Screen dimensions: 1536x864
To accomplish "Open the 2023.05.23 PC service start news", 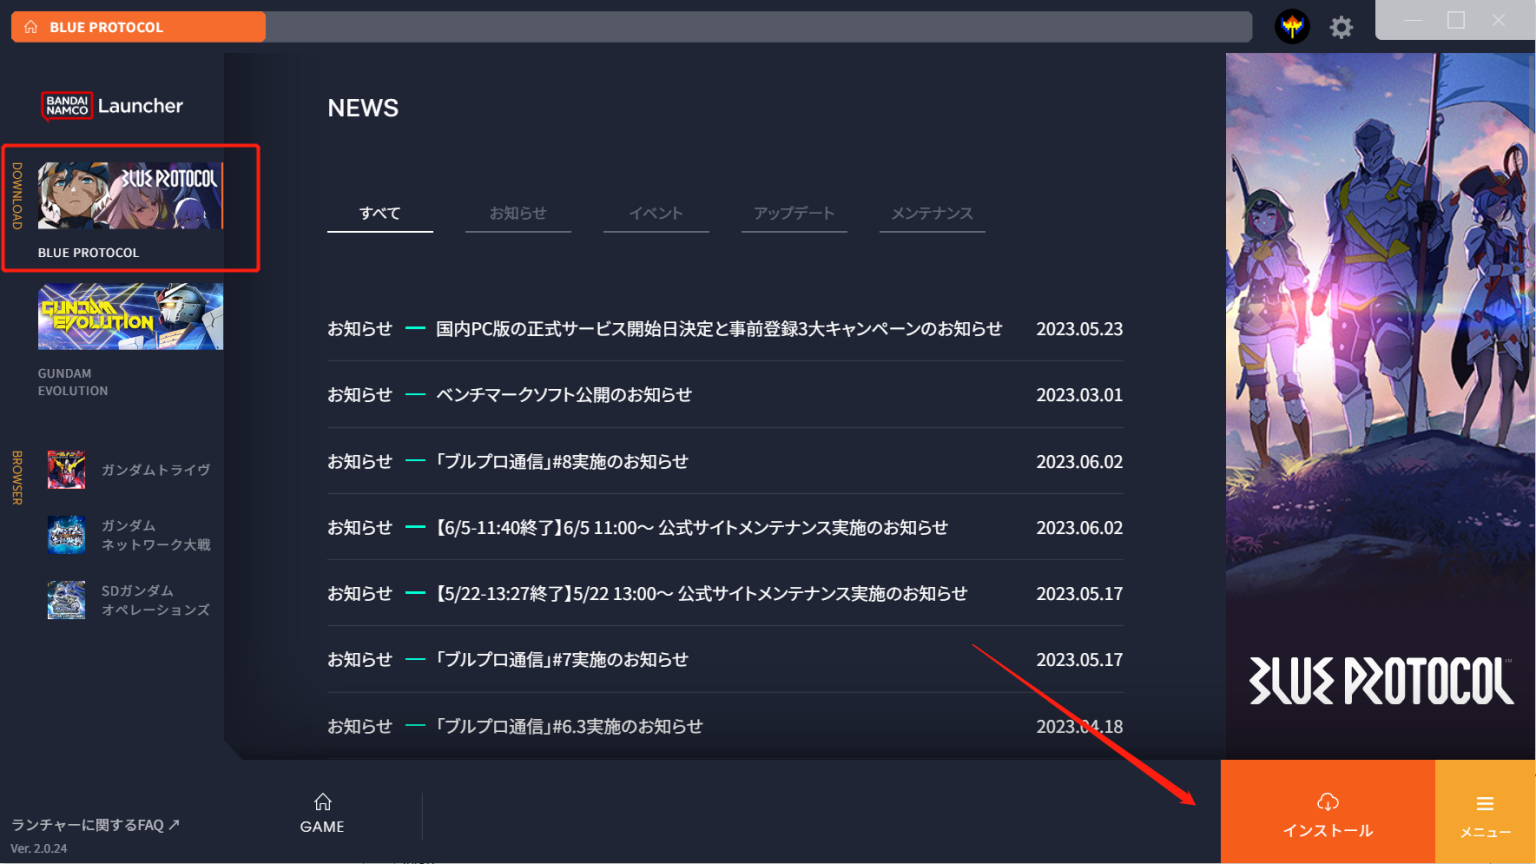I will [x=718, y=329].
